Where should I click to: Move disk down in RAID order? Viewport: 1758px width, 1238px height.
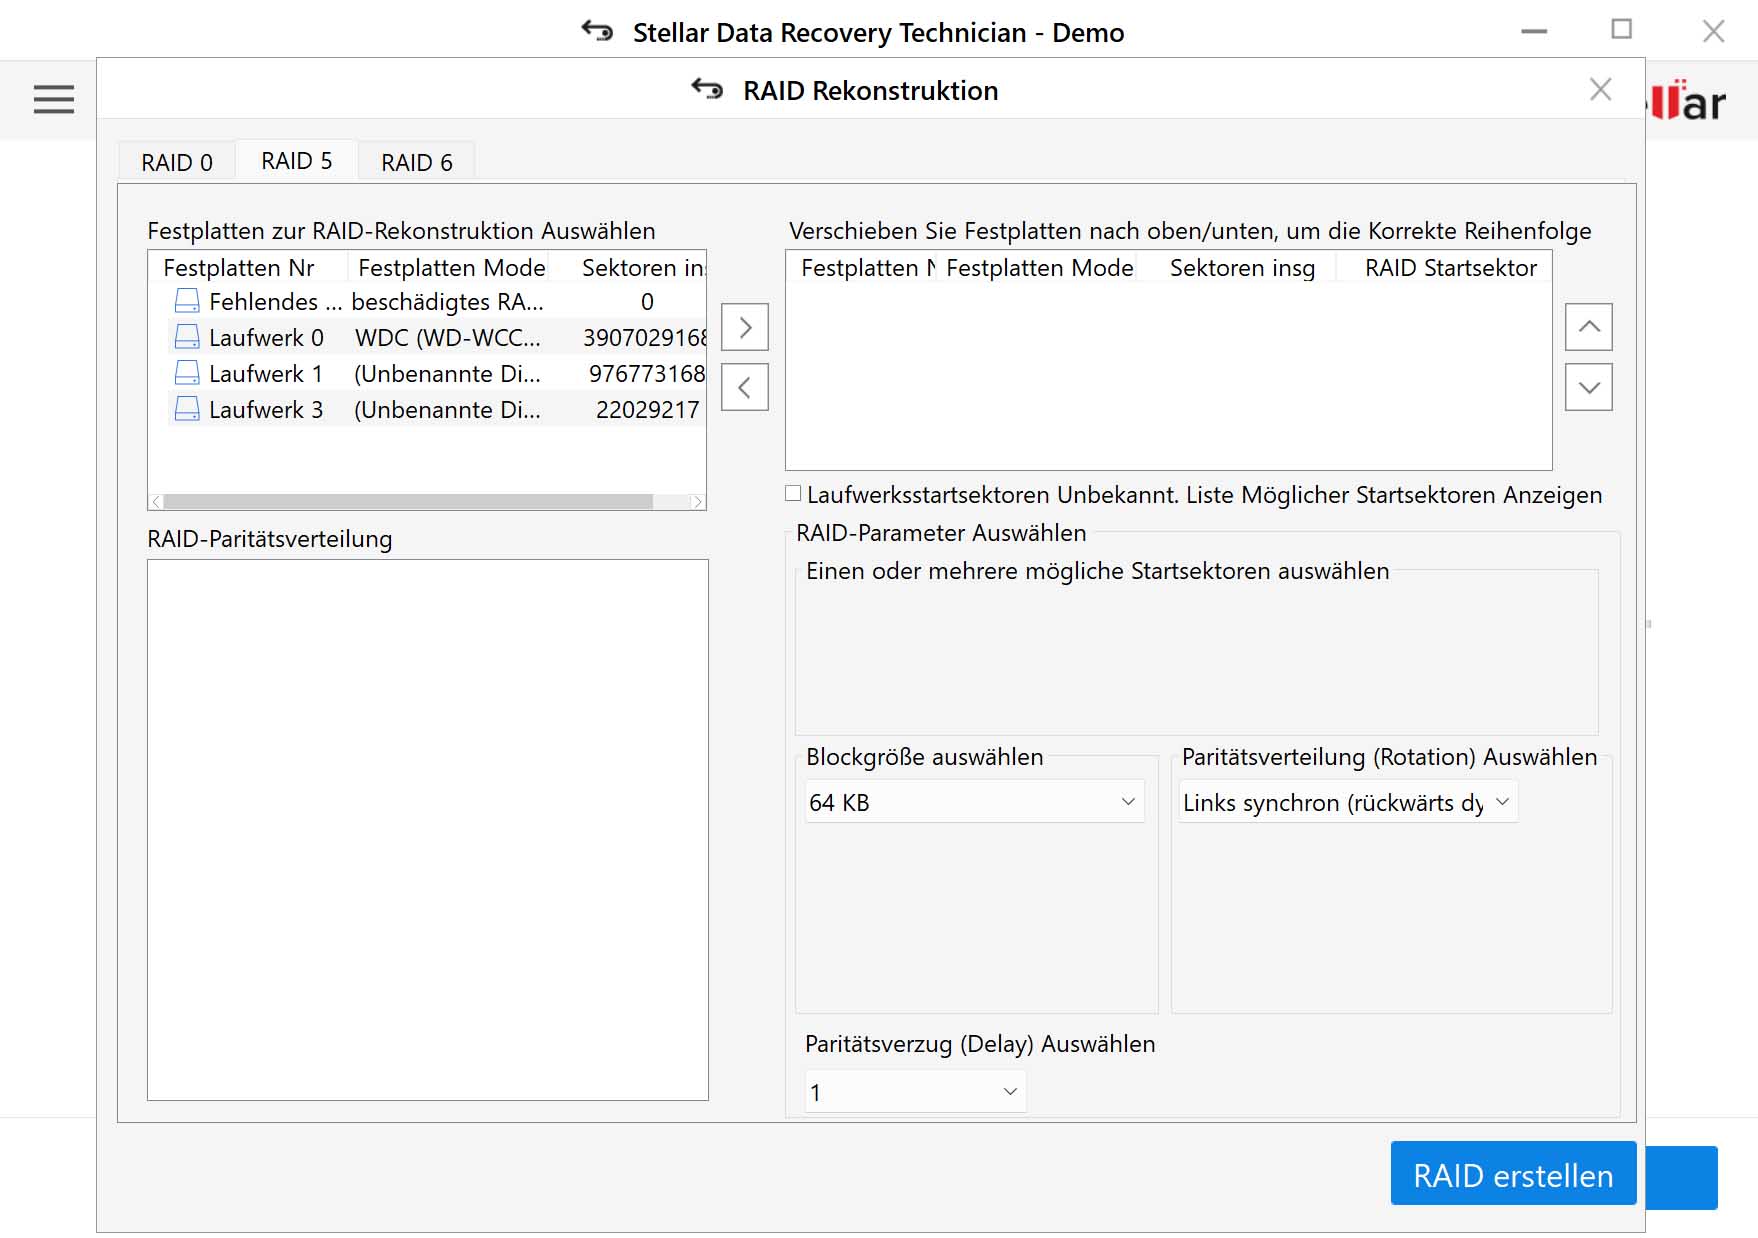point(1589,387)
